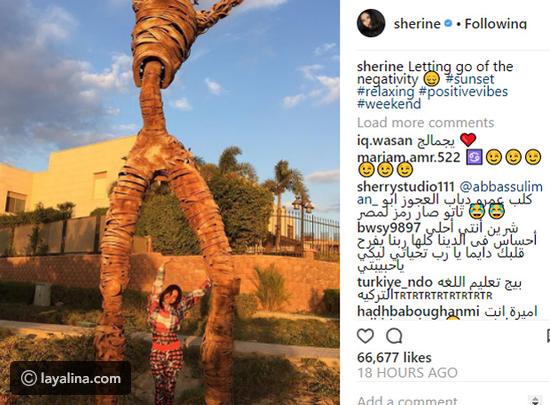The image size is (550, 405).
Task: Open sherine's profile avatar picture
Action: [x=371, y=23]
